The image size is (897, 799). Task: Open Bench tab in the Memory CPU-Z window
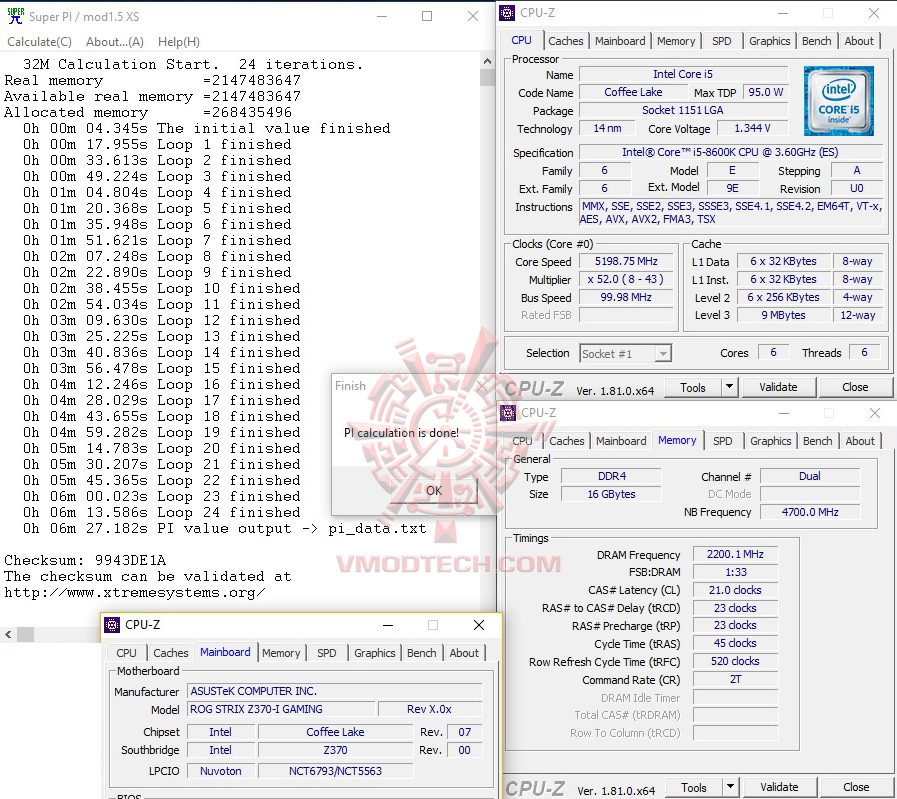817,441
